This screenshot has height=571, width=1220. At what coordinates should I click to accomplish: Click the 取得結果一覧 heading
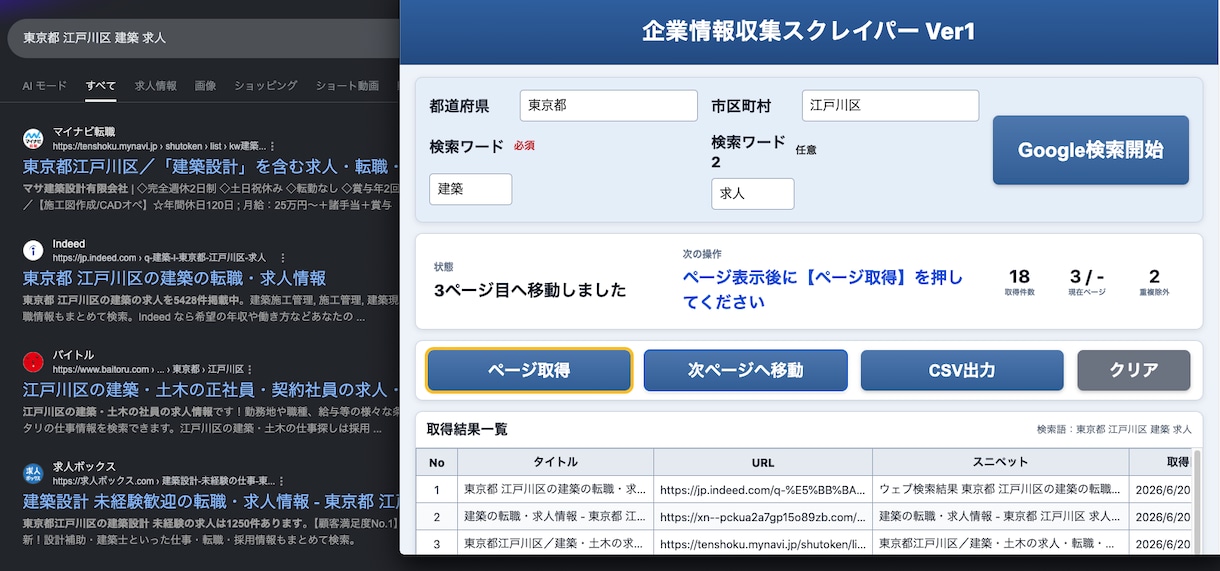click(467, 429)
